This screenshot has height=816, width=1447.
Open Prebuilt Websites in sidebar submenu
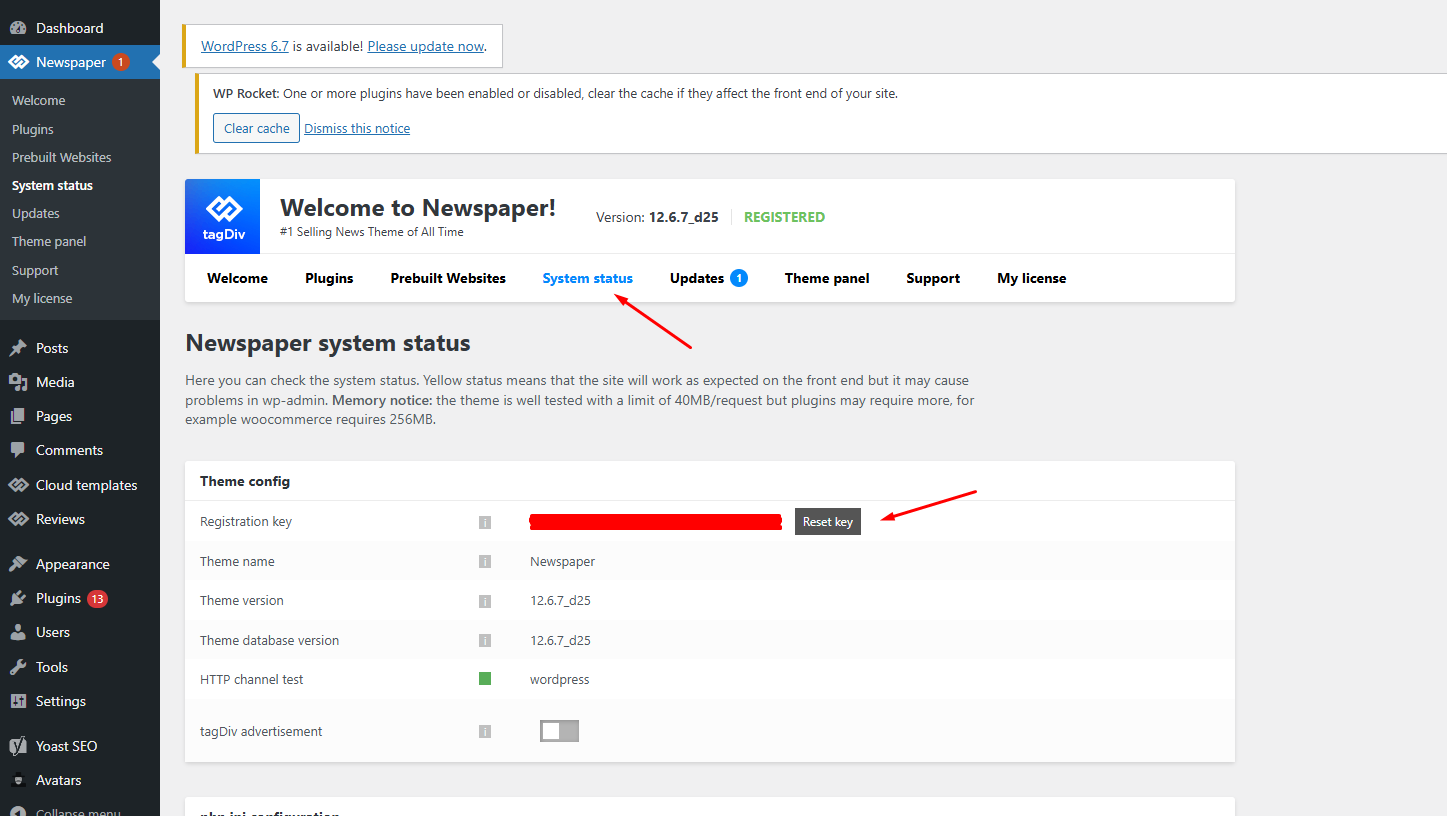pos(62,157)
